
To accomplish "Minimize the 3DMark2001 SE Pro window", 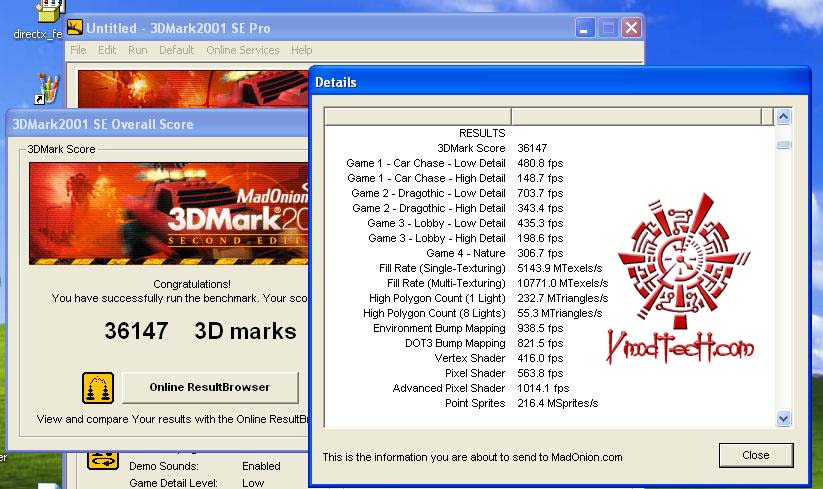I will pyautogui.click(x=584, y=27).
